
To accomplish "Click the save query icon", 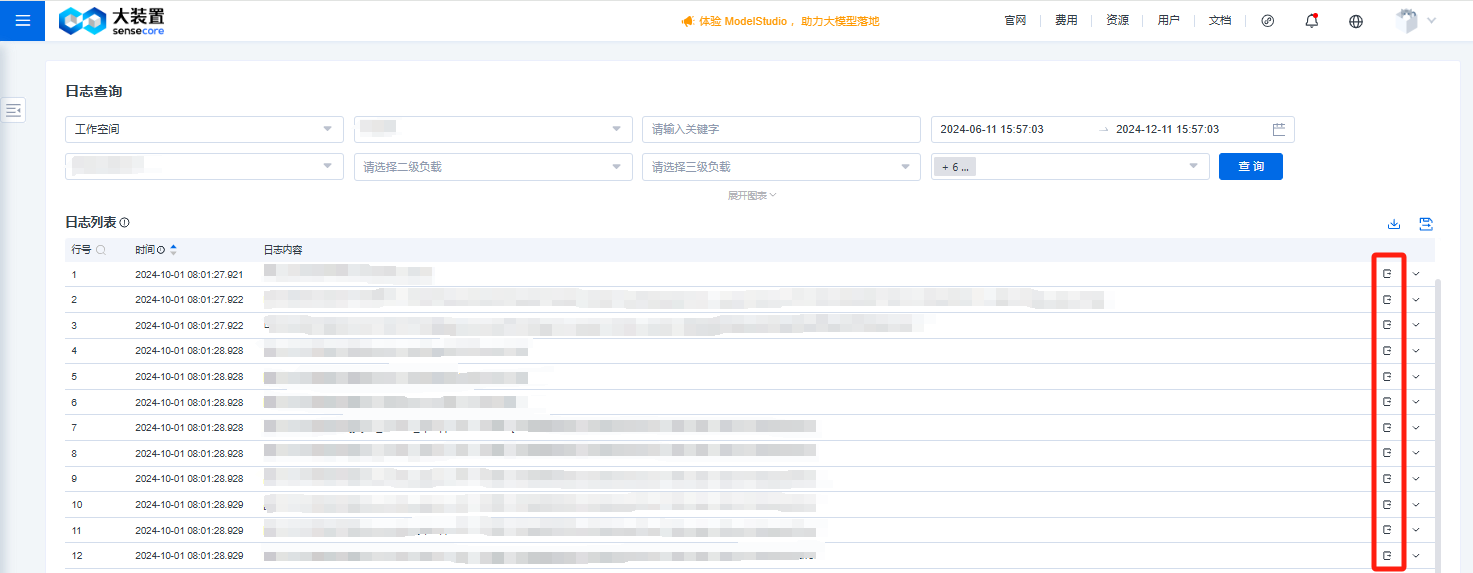I will pyautogui.click(x=1426, y=224).
